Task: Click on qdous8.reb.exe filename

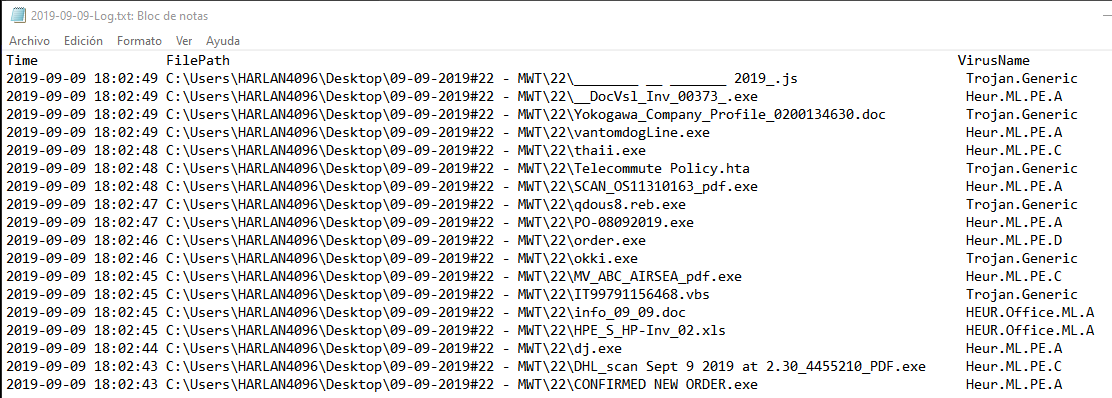Action: (630, 205)
